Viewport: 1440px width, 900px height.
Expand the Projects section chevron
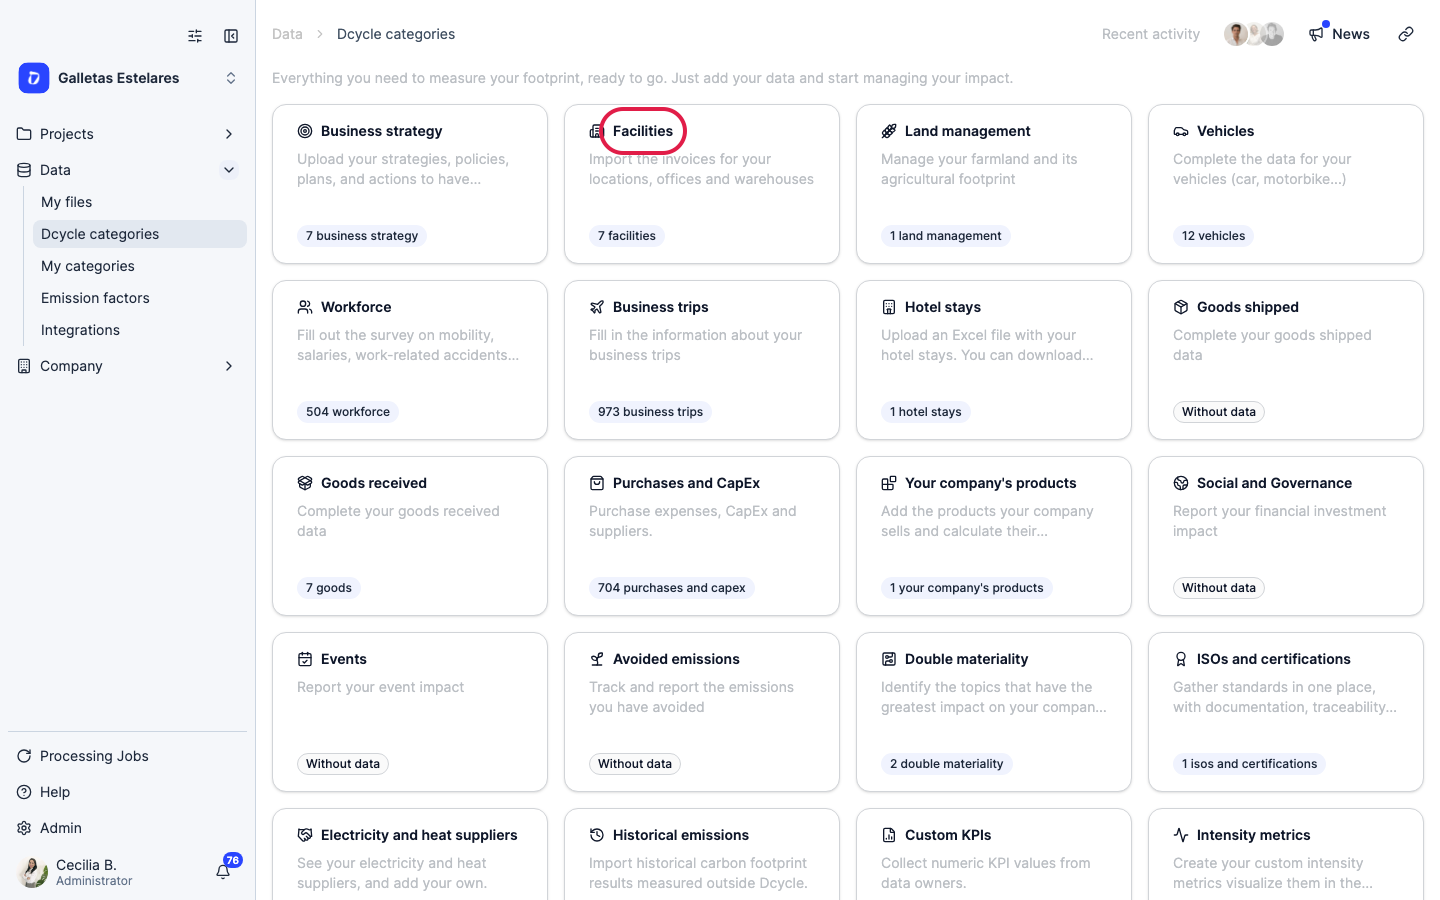click(x=229, y=134)
